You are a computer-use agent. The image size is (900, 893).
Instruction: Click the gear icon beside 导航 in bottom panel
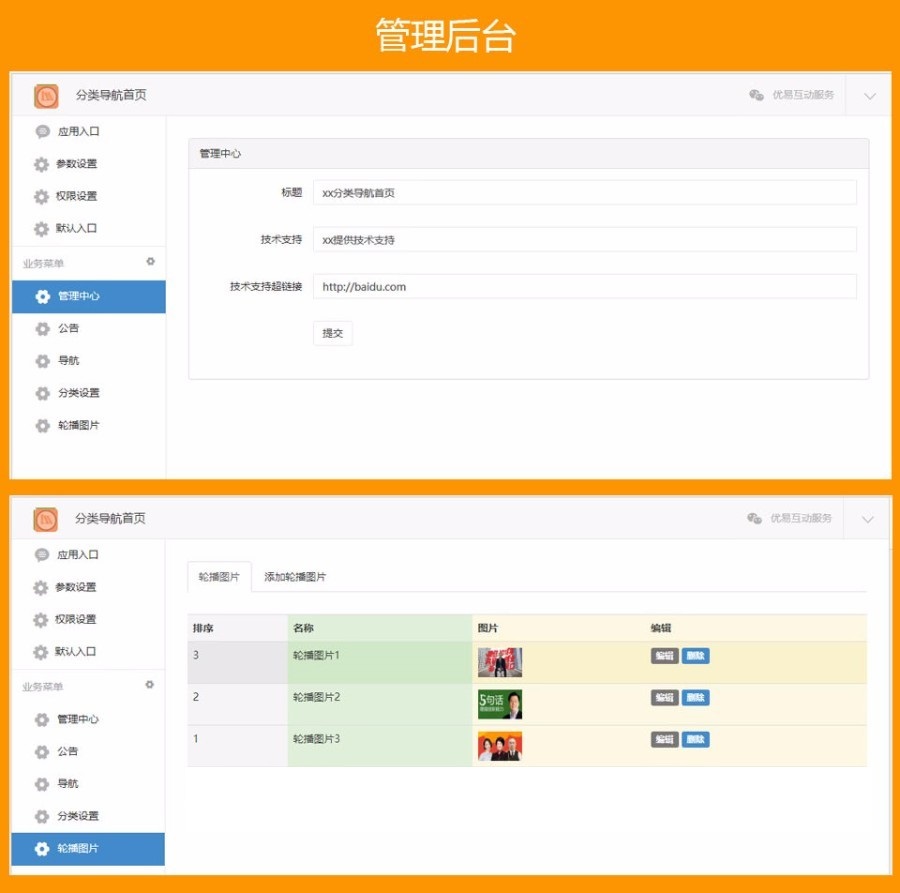pyautogui.click(x=41, y=784)
